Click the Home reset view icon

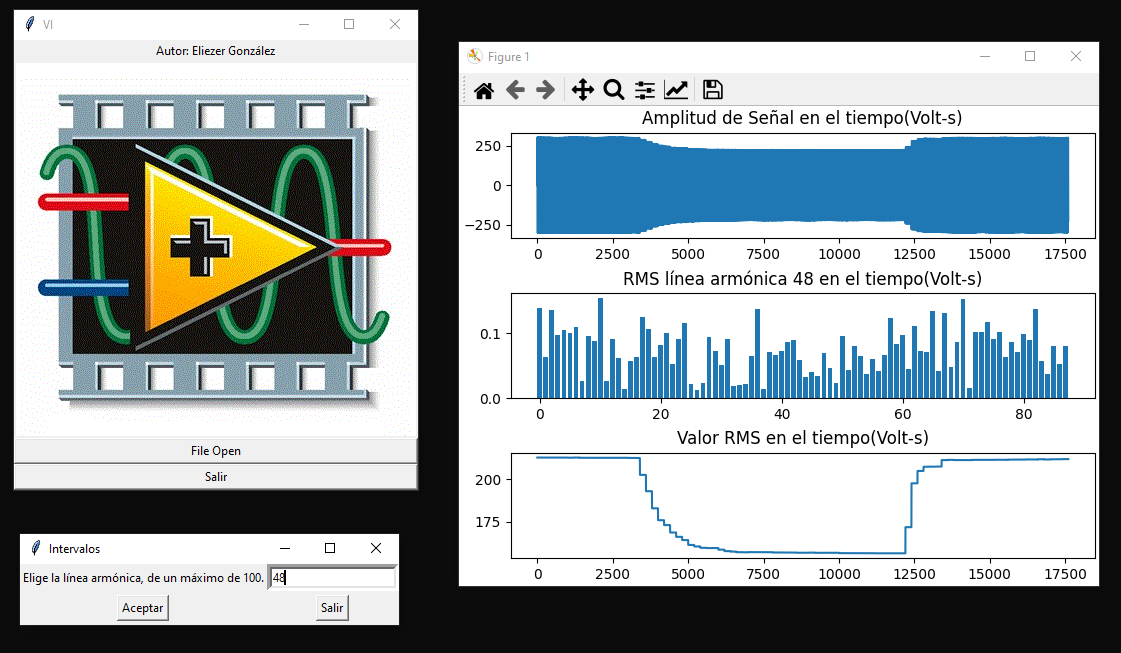tap(484, 90)
